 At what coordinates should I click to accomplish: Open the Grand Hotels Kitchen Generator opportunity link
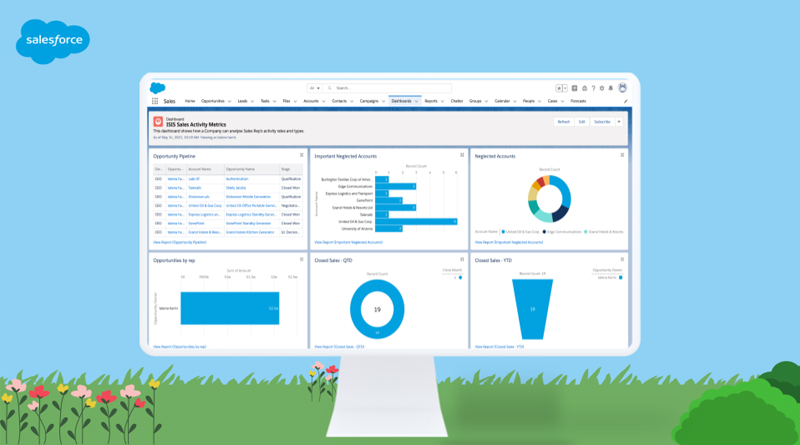pos(250,232)
